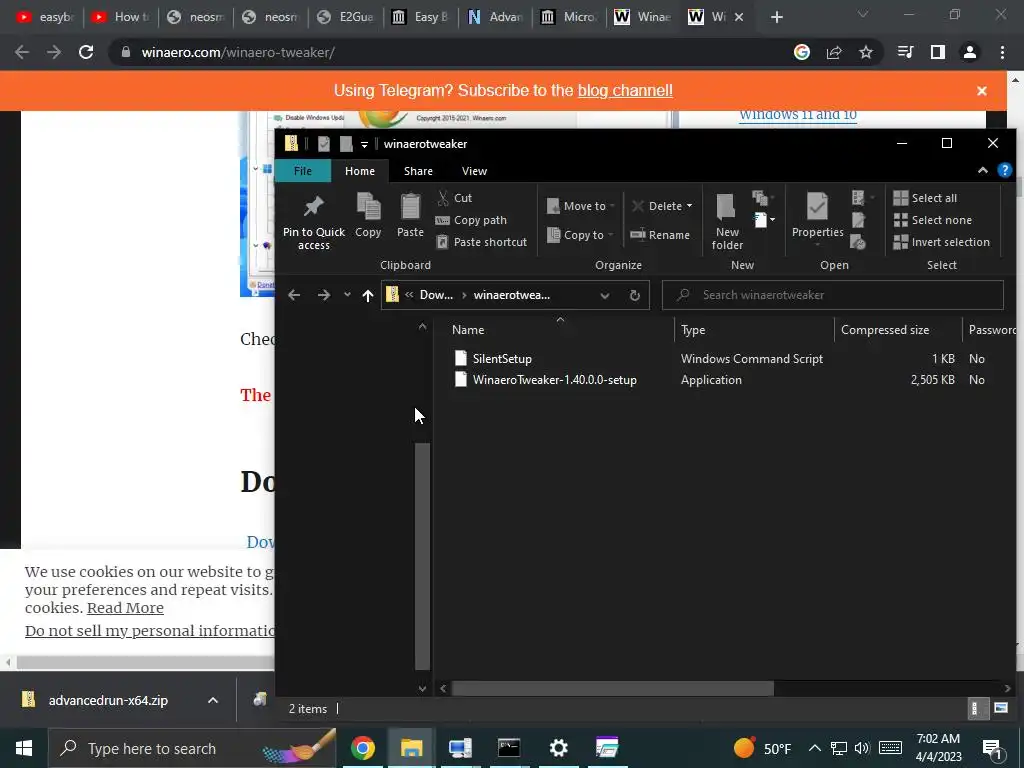Screen dimensions: 1024x768
Task: Click the navigation pane vertical scrollbar
Action: tap(423, 556)
